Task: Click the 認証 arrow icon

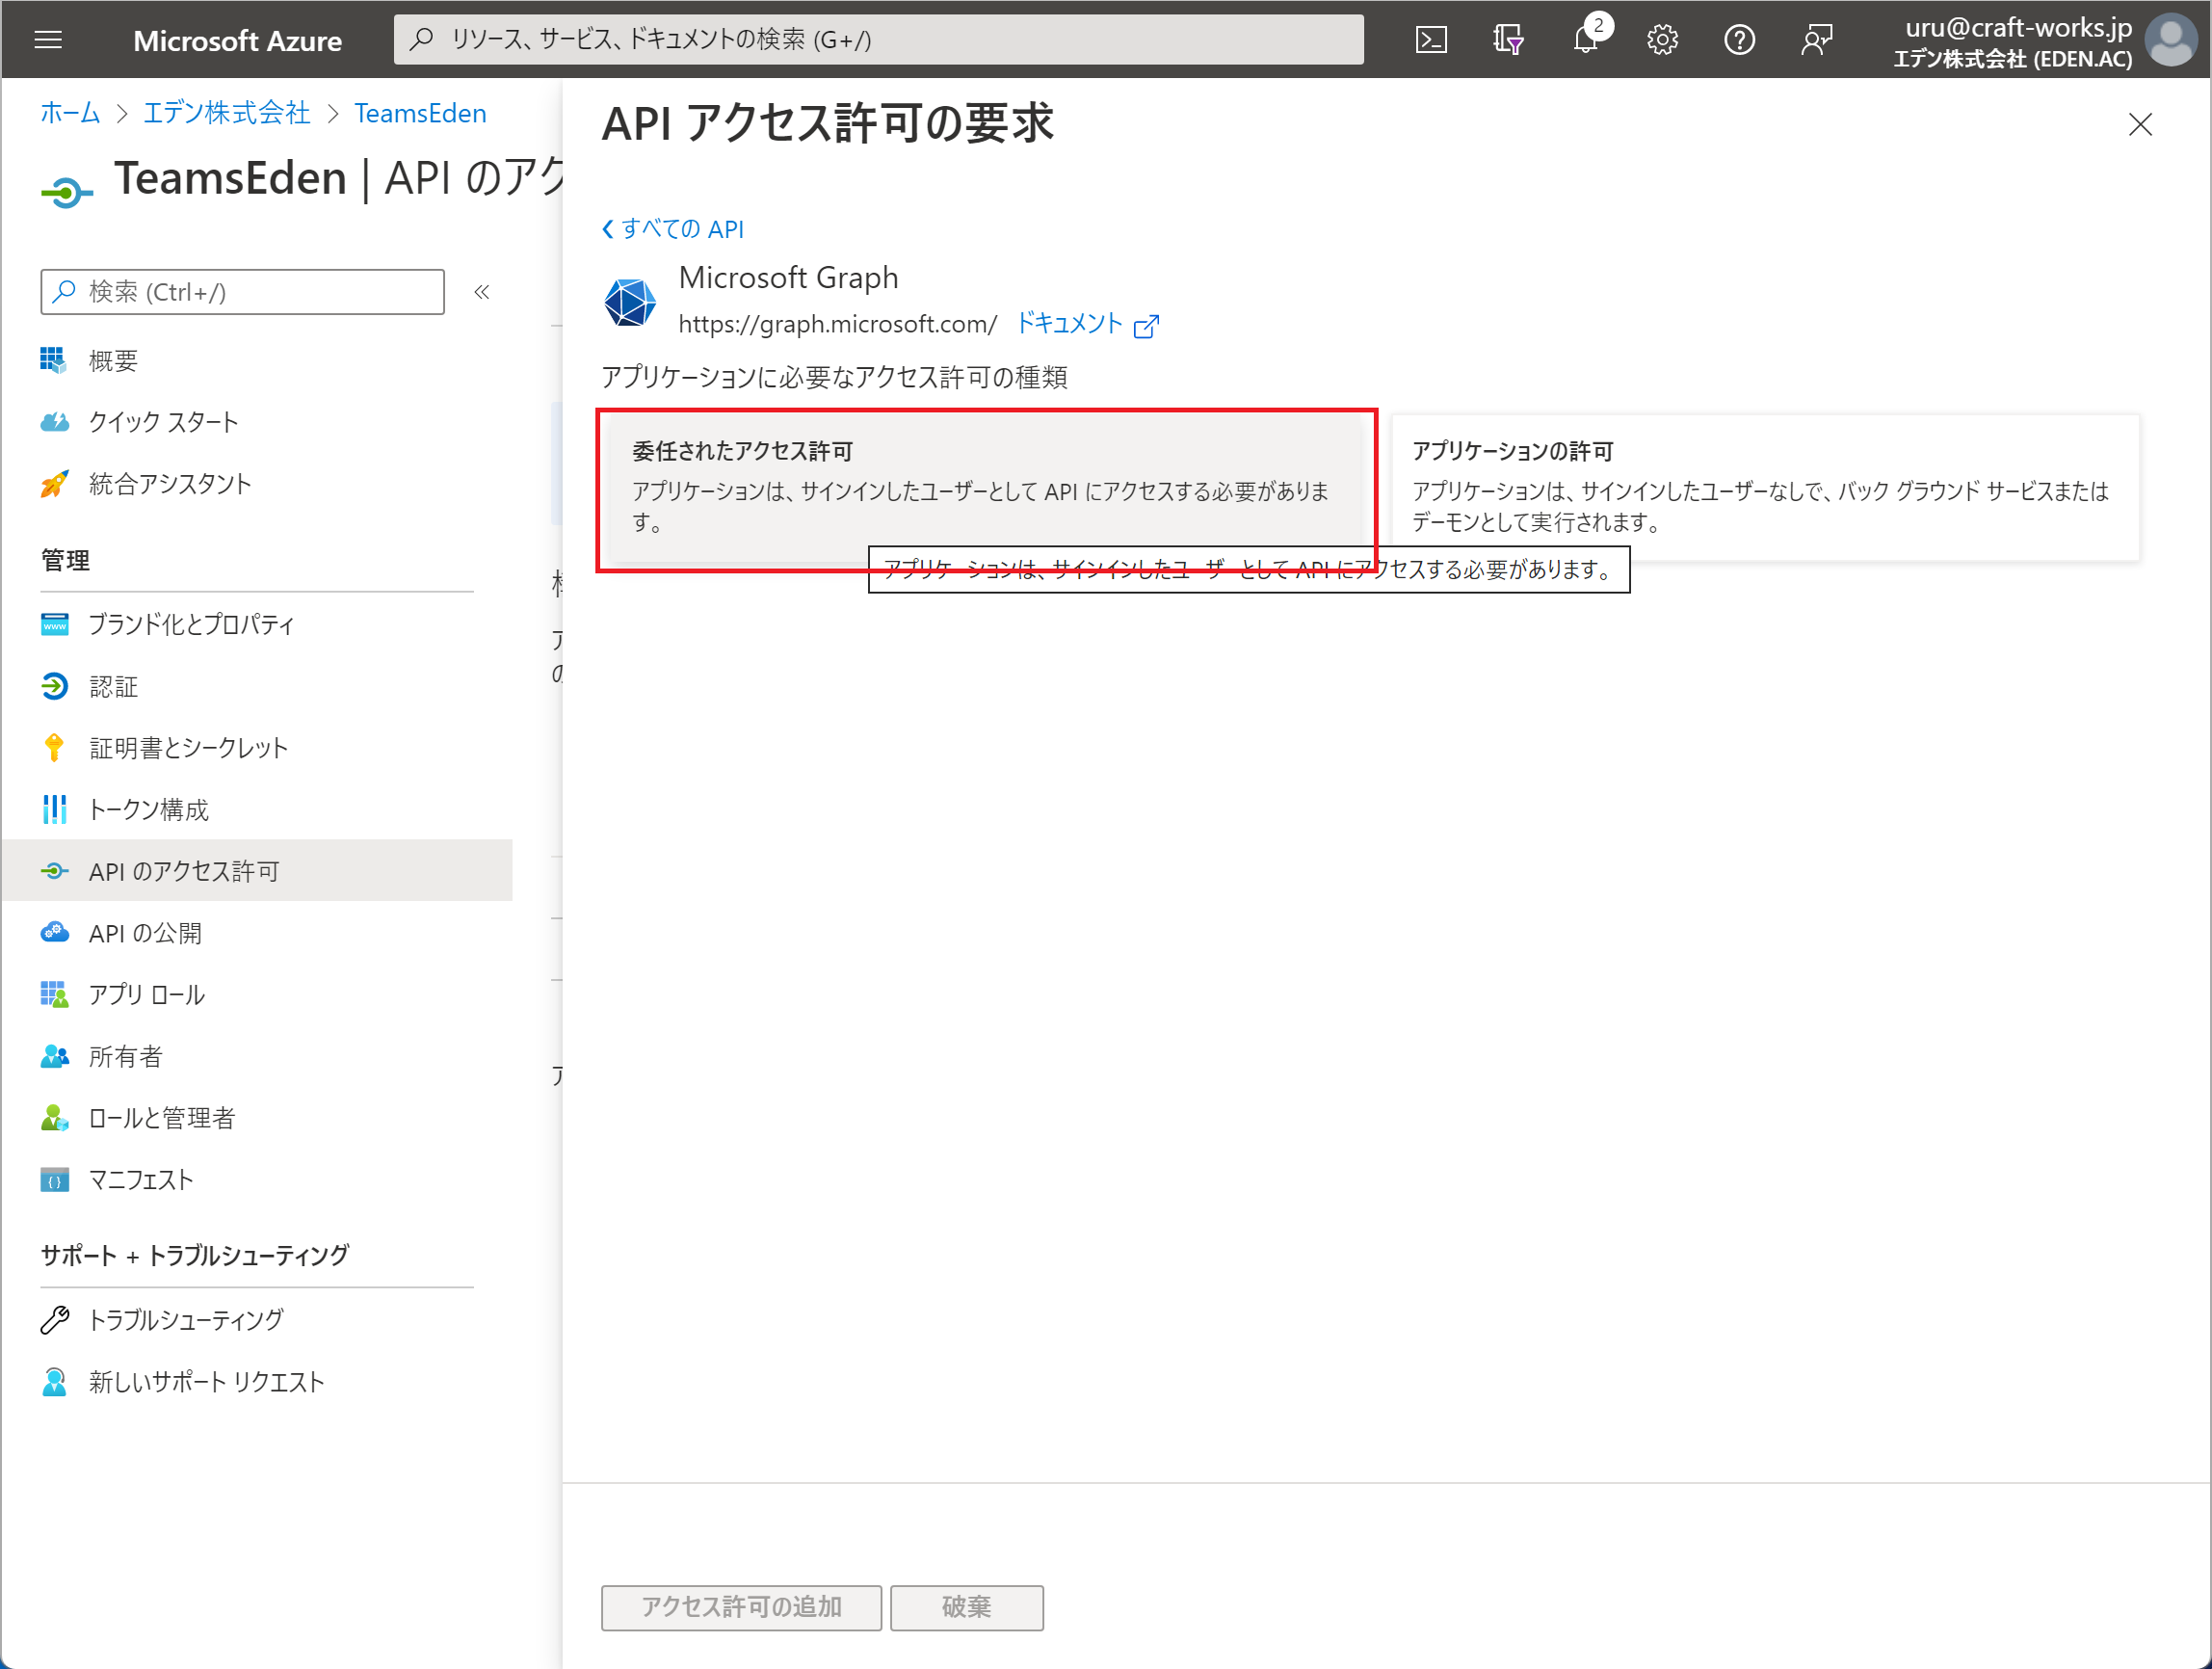Action: 54,686
